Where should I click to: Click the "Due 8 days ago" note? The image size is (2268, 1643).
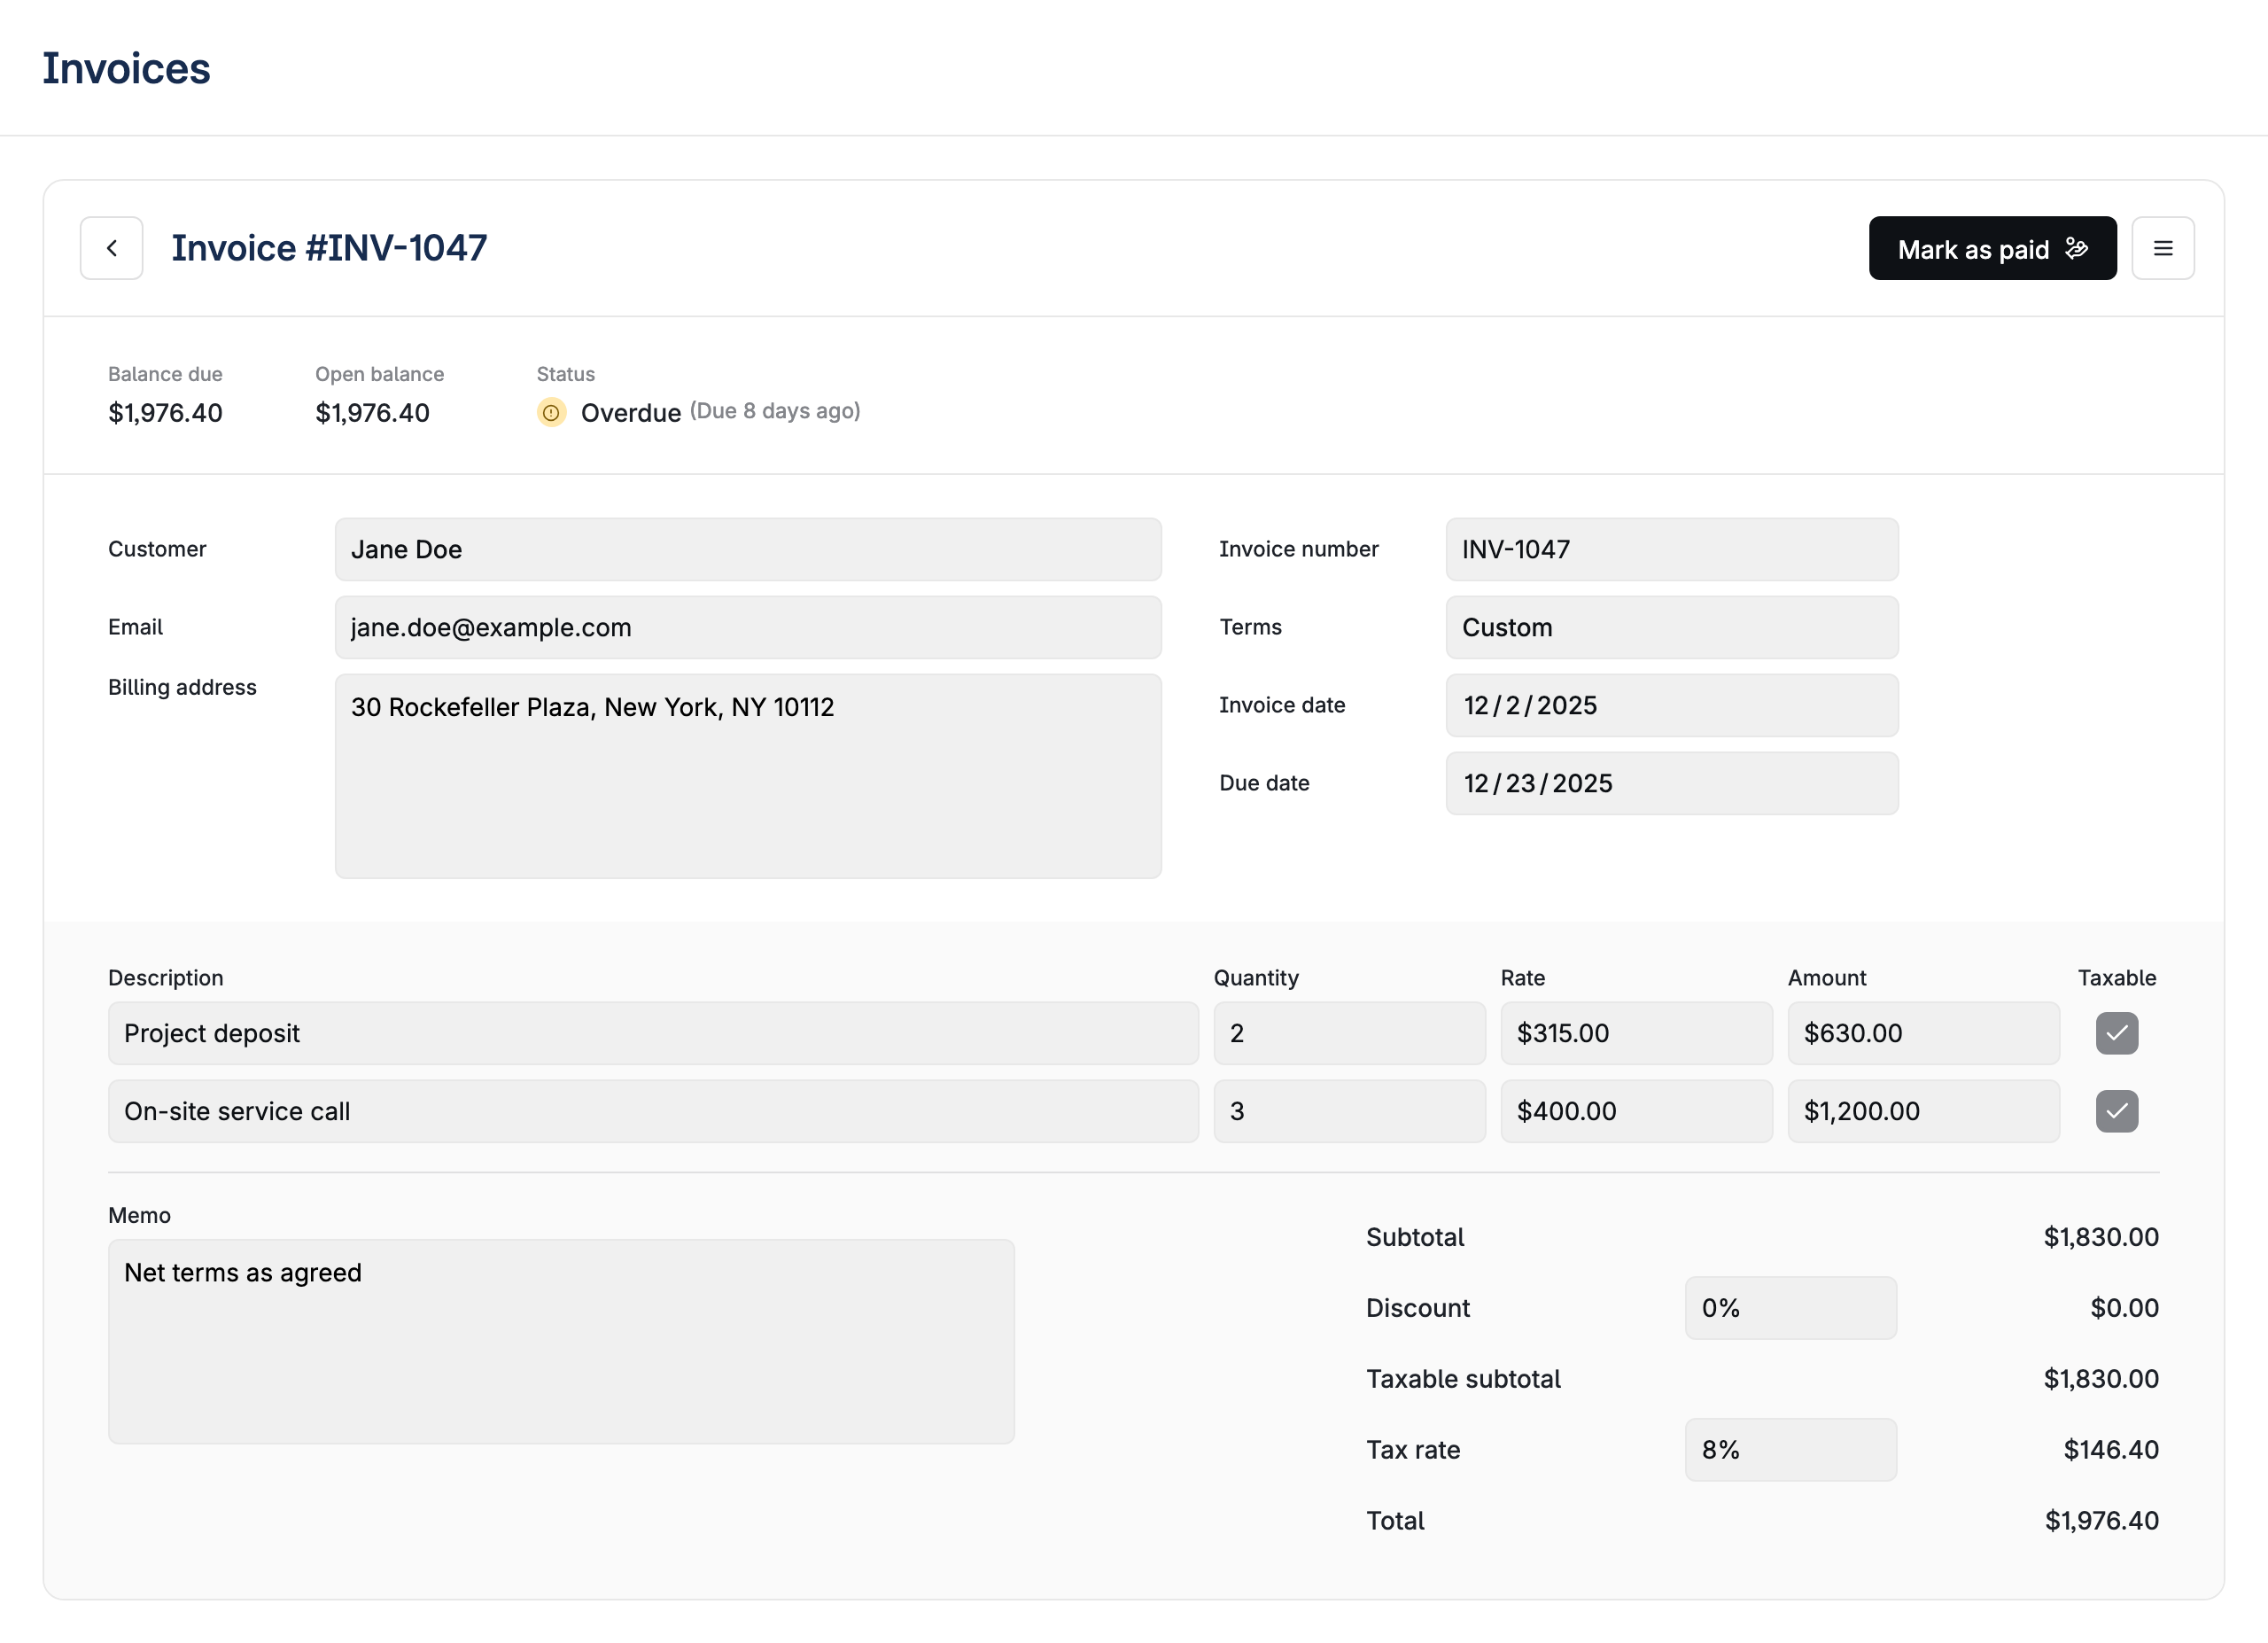[775, 411]
